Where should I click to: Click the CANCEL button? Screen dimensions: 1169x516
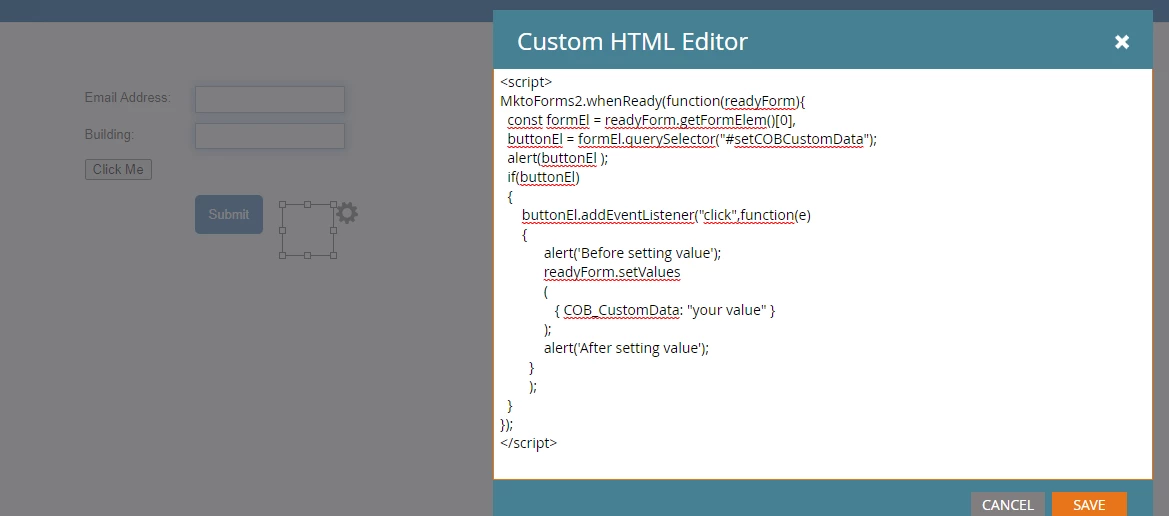(1007, 505)
